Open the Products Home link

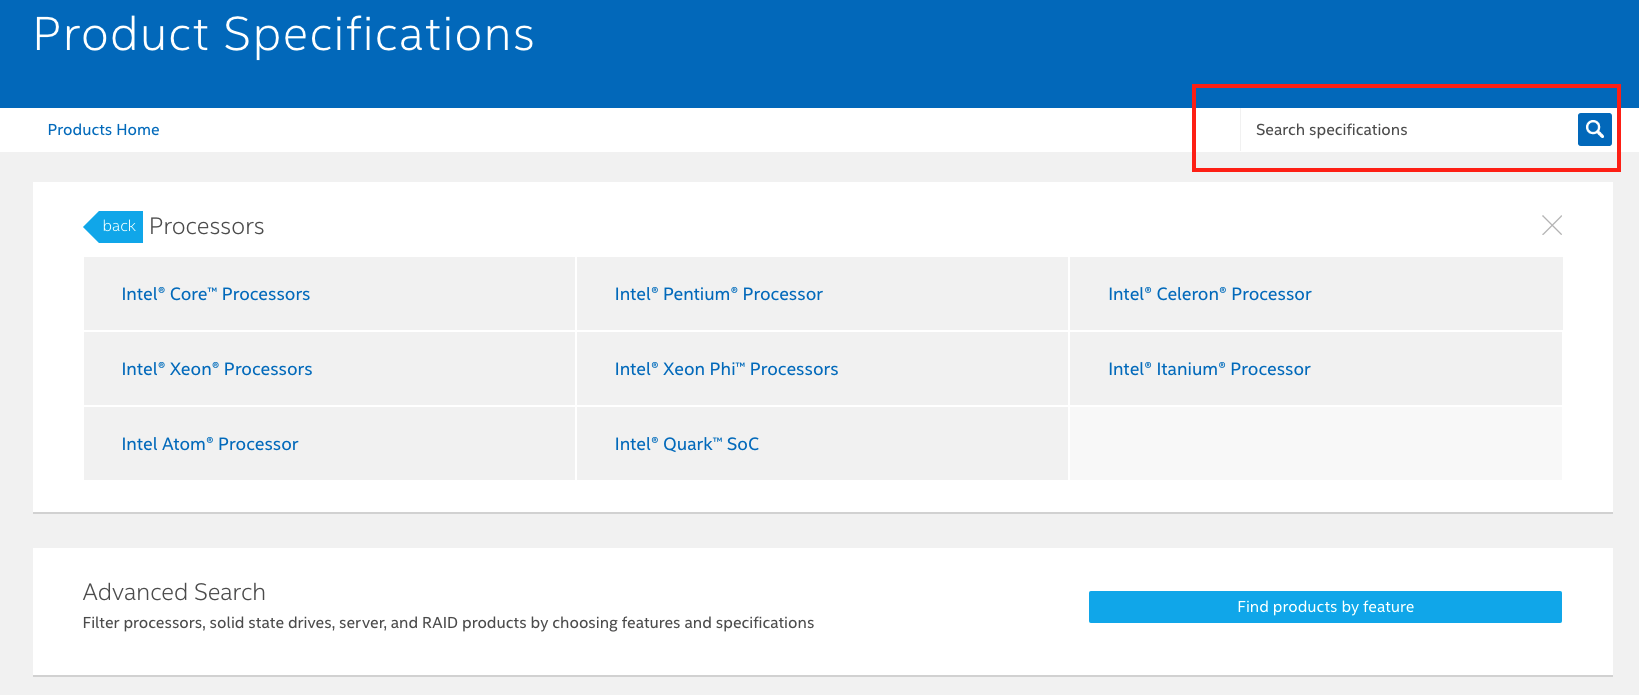[x=104, y=130]
